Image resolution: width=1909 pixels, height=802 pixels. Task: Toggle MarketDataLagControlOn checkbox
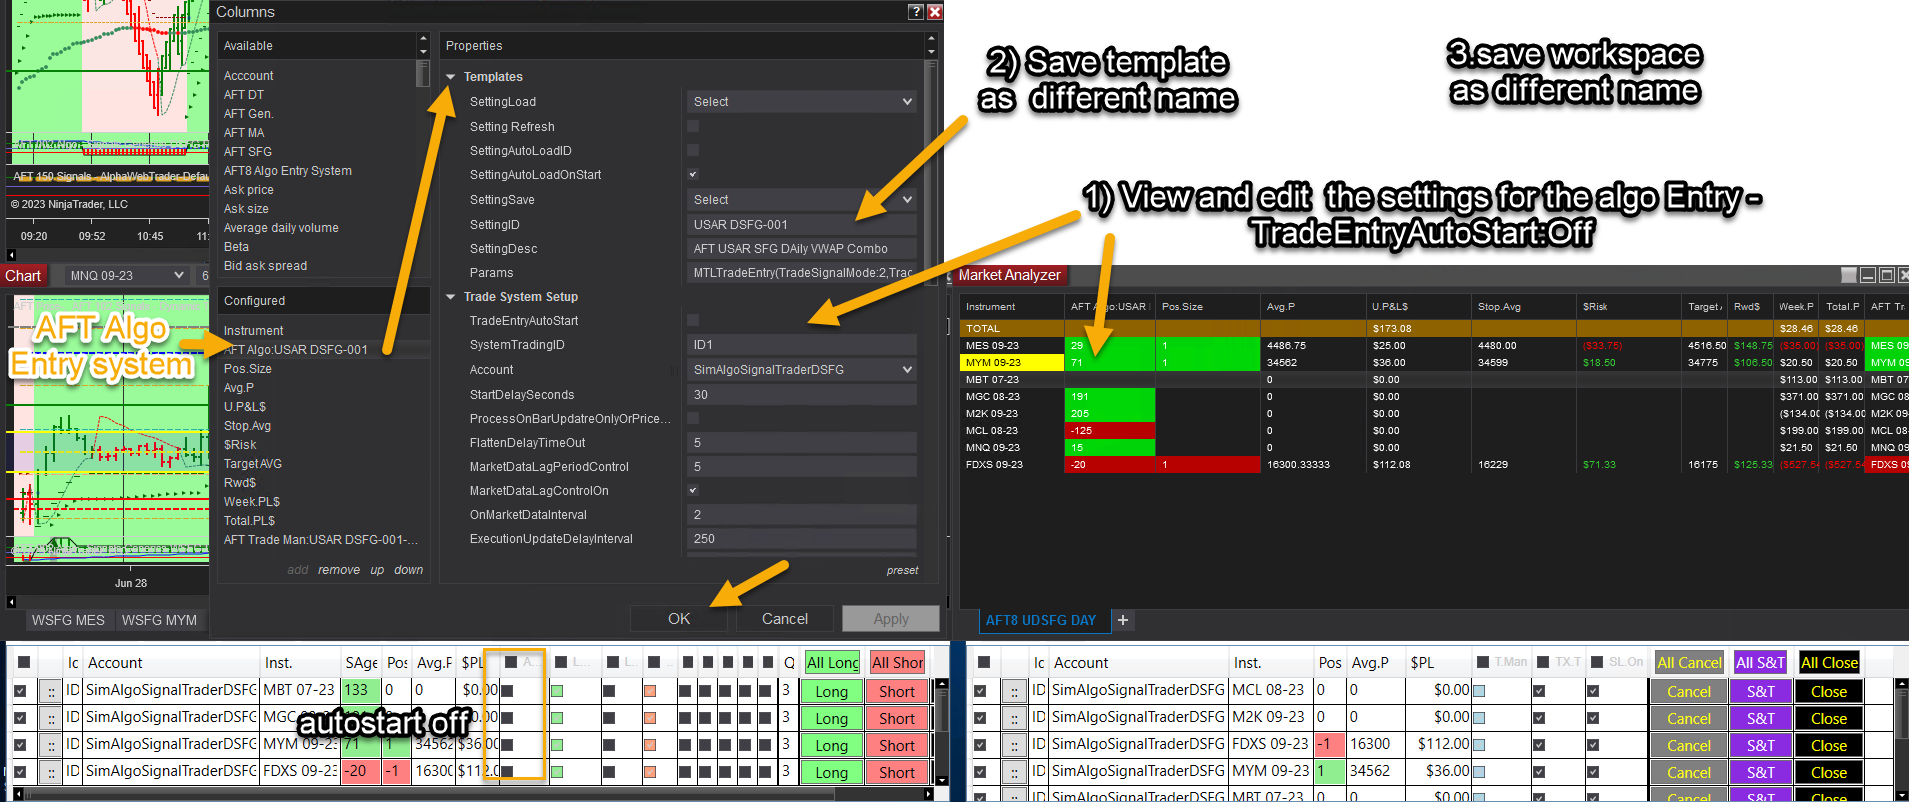tap(693, 490)
